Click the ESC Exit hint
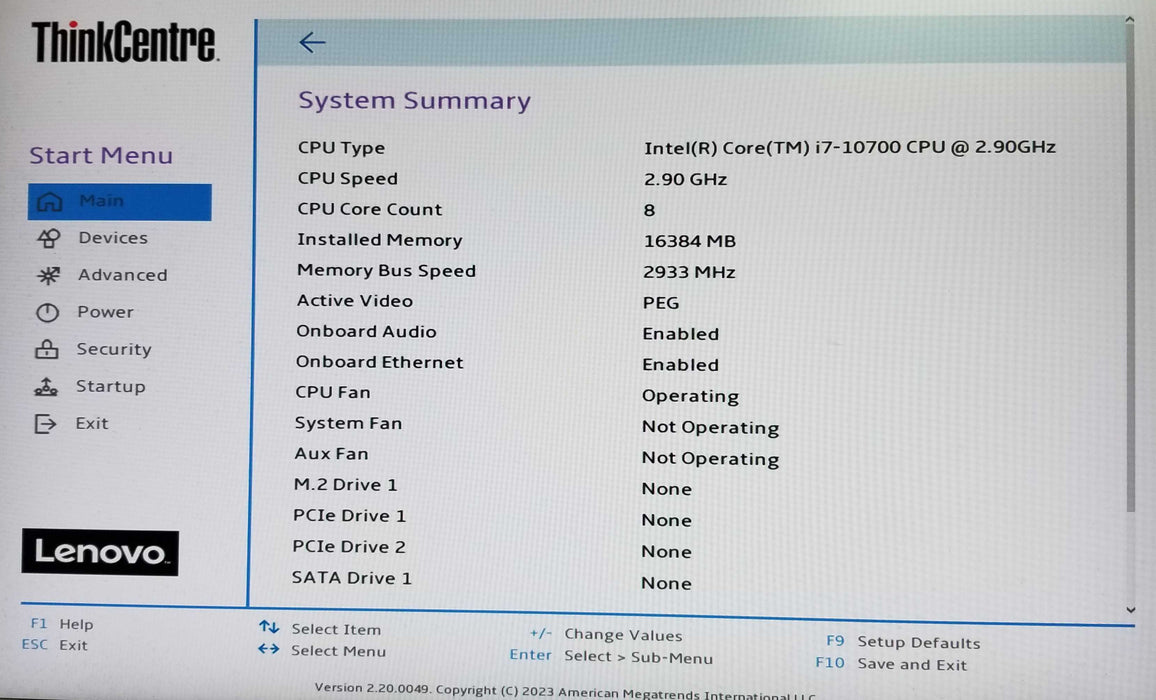The image size is (1156, 700). (x=55, y=645)
